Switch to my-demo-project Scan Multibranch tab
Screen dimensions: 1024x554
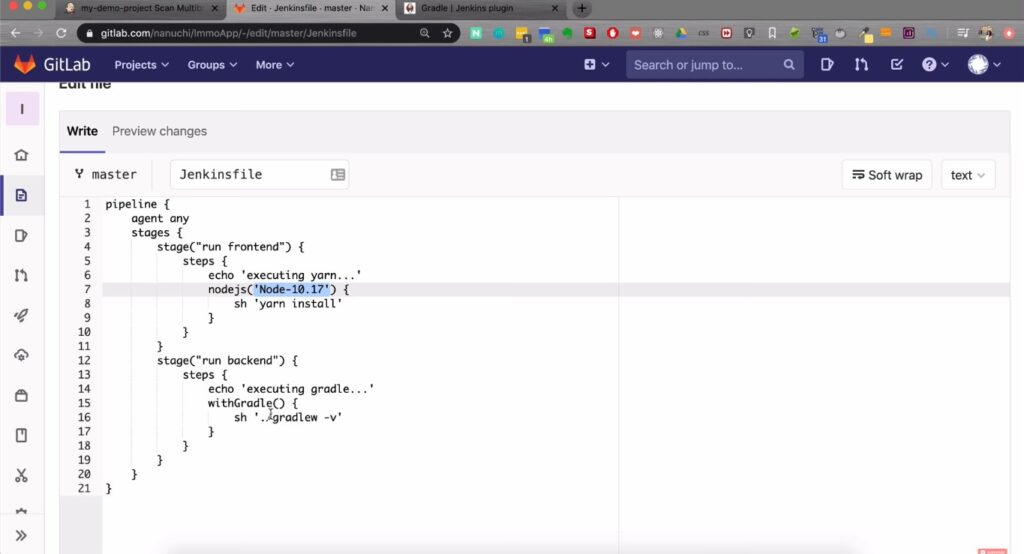142,8
